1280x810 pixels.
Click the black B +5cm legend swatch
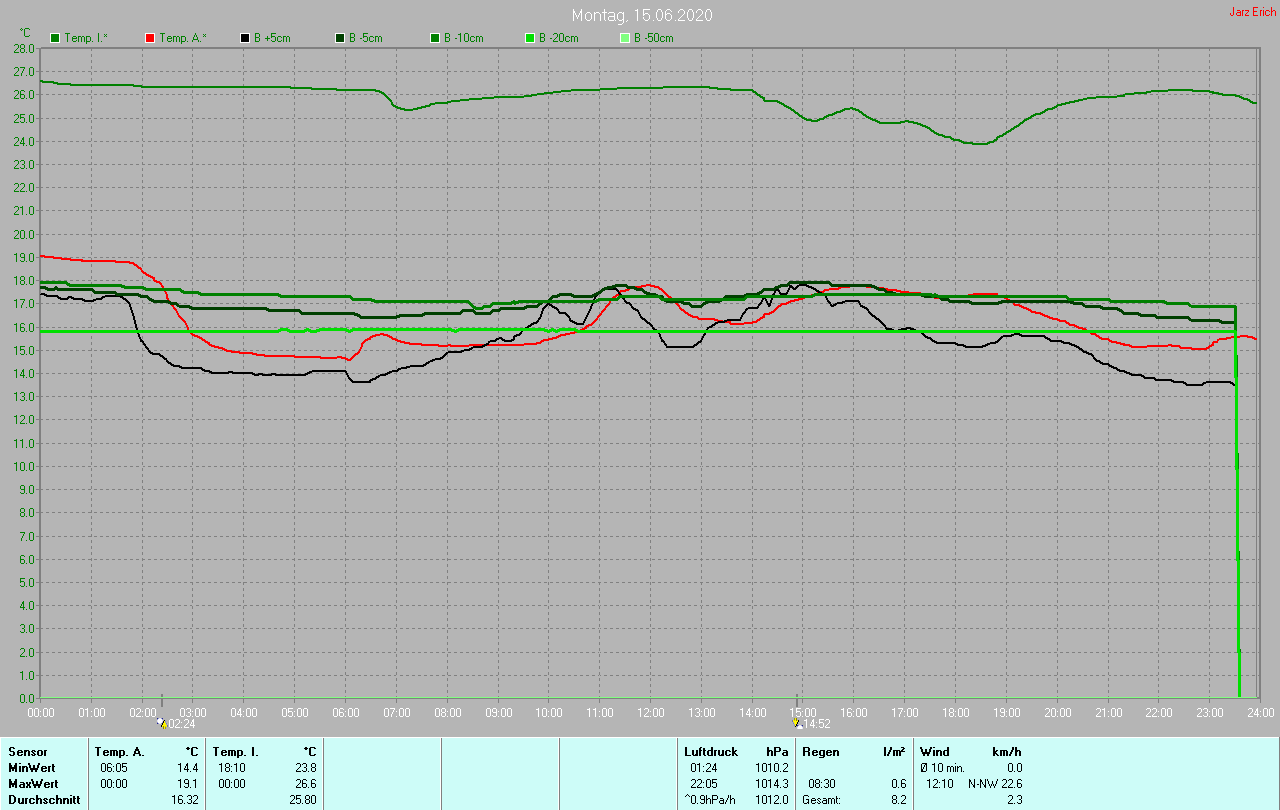click(x=245, y=38)
